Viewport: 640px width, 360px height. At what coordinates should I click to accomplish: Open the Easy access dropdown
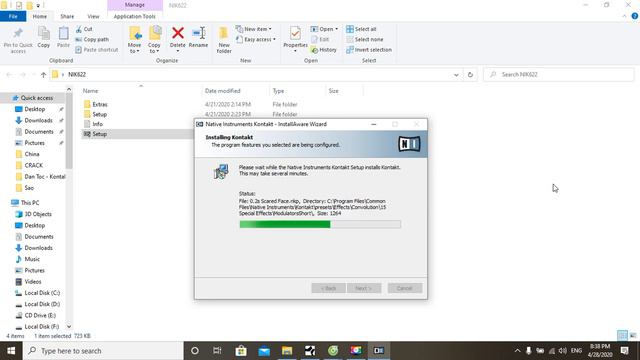click(x=256, y=40)
